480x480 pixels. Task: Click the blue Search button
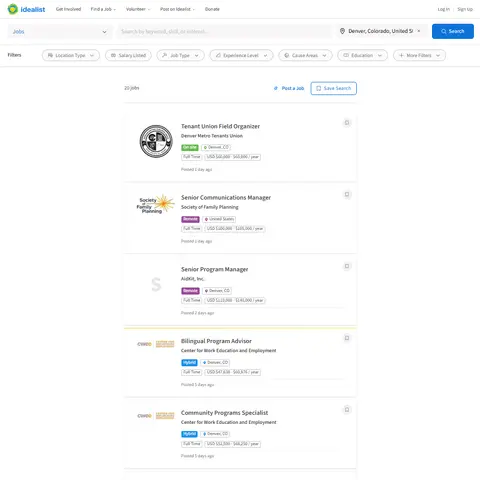(453, 31)
